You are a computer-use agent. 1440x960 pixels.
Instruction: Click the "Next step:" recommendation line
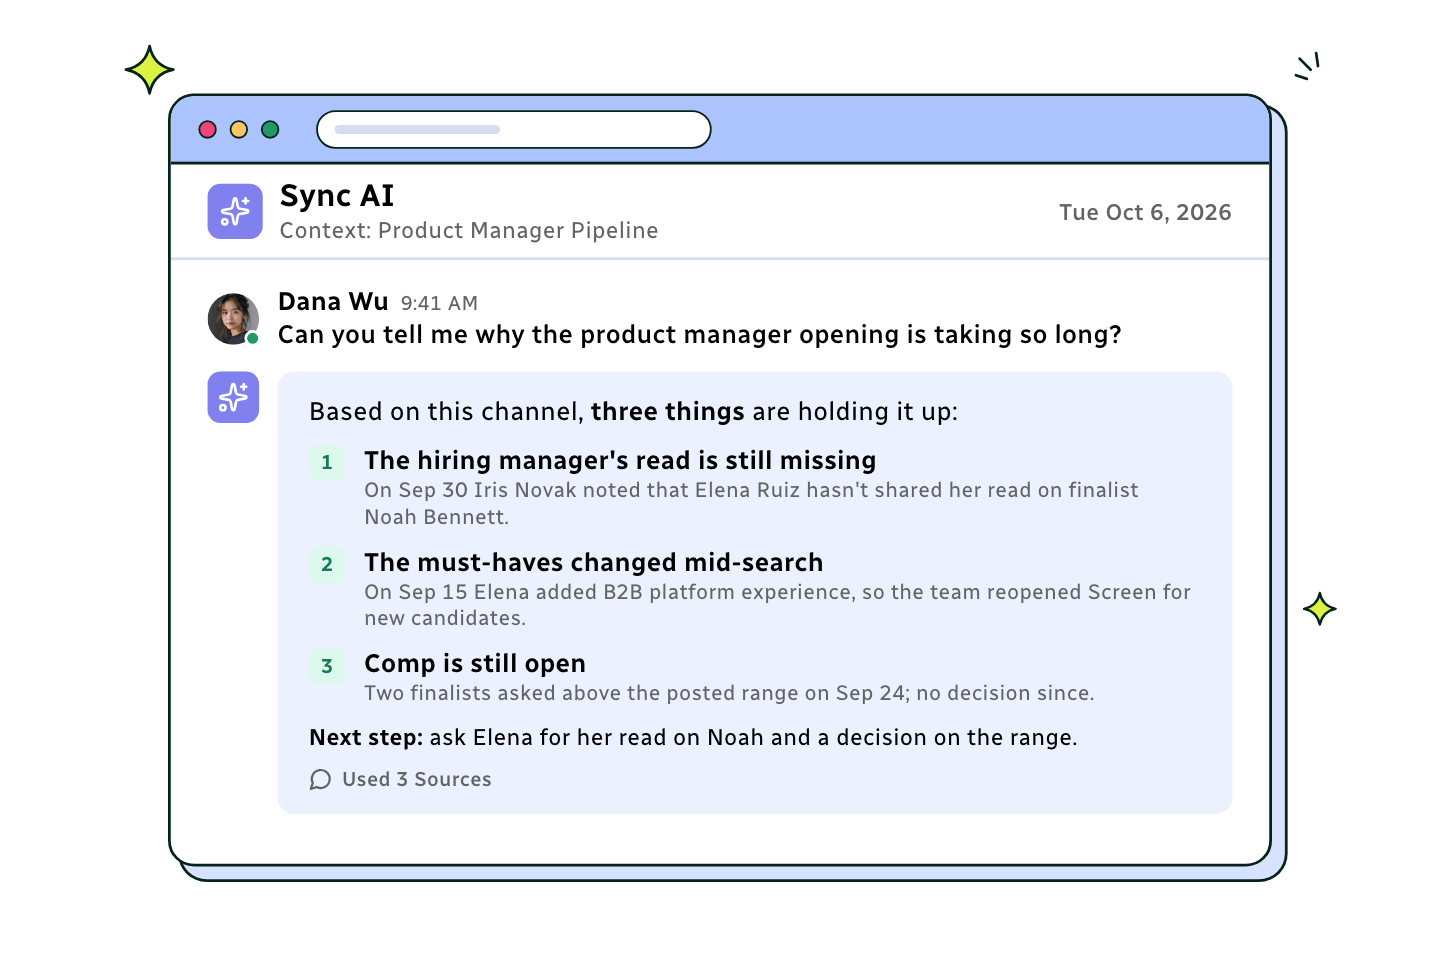point(693,737)
